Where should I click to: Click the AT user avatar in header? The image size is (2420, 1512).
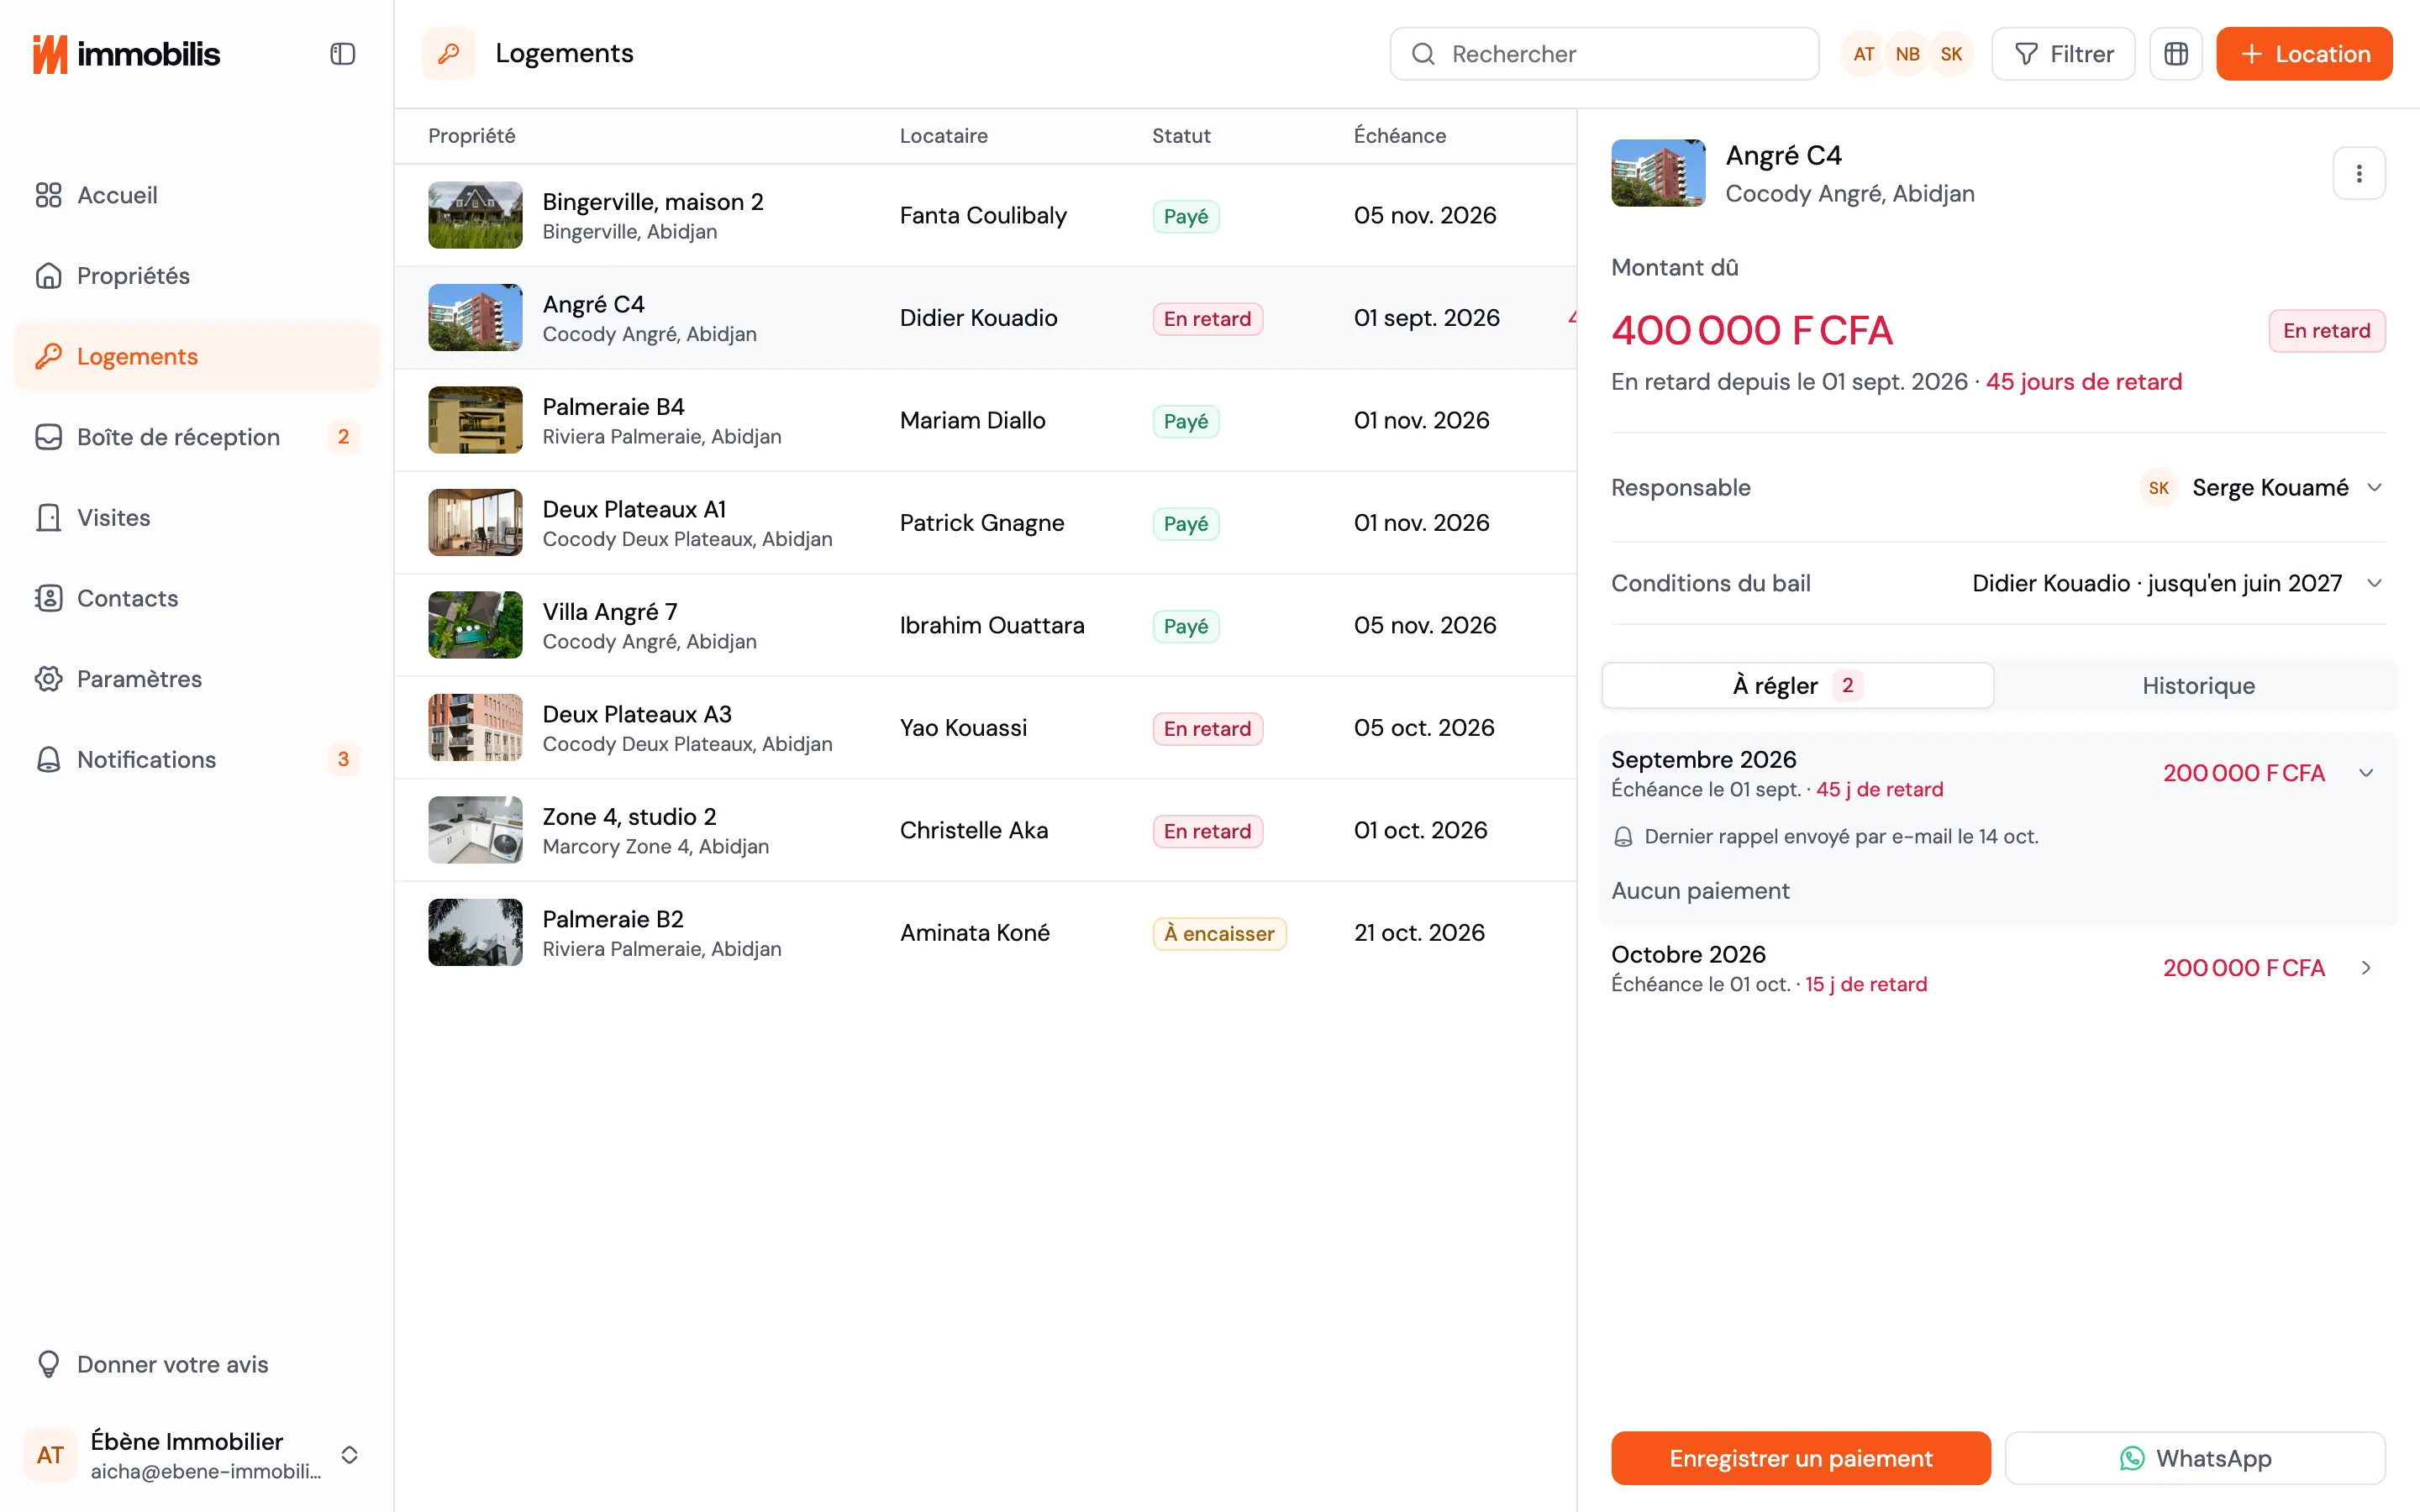click(1863, 54)
